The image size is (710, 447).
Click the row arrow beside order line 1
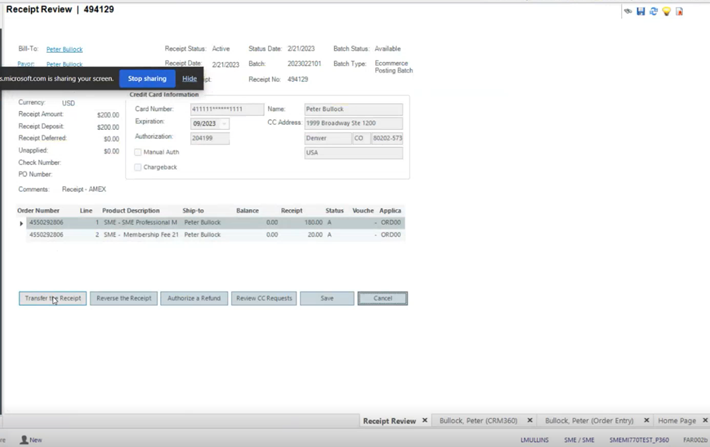[x=21, y=223]
